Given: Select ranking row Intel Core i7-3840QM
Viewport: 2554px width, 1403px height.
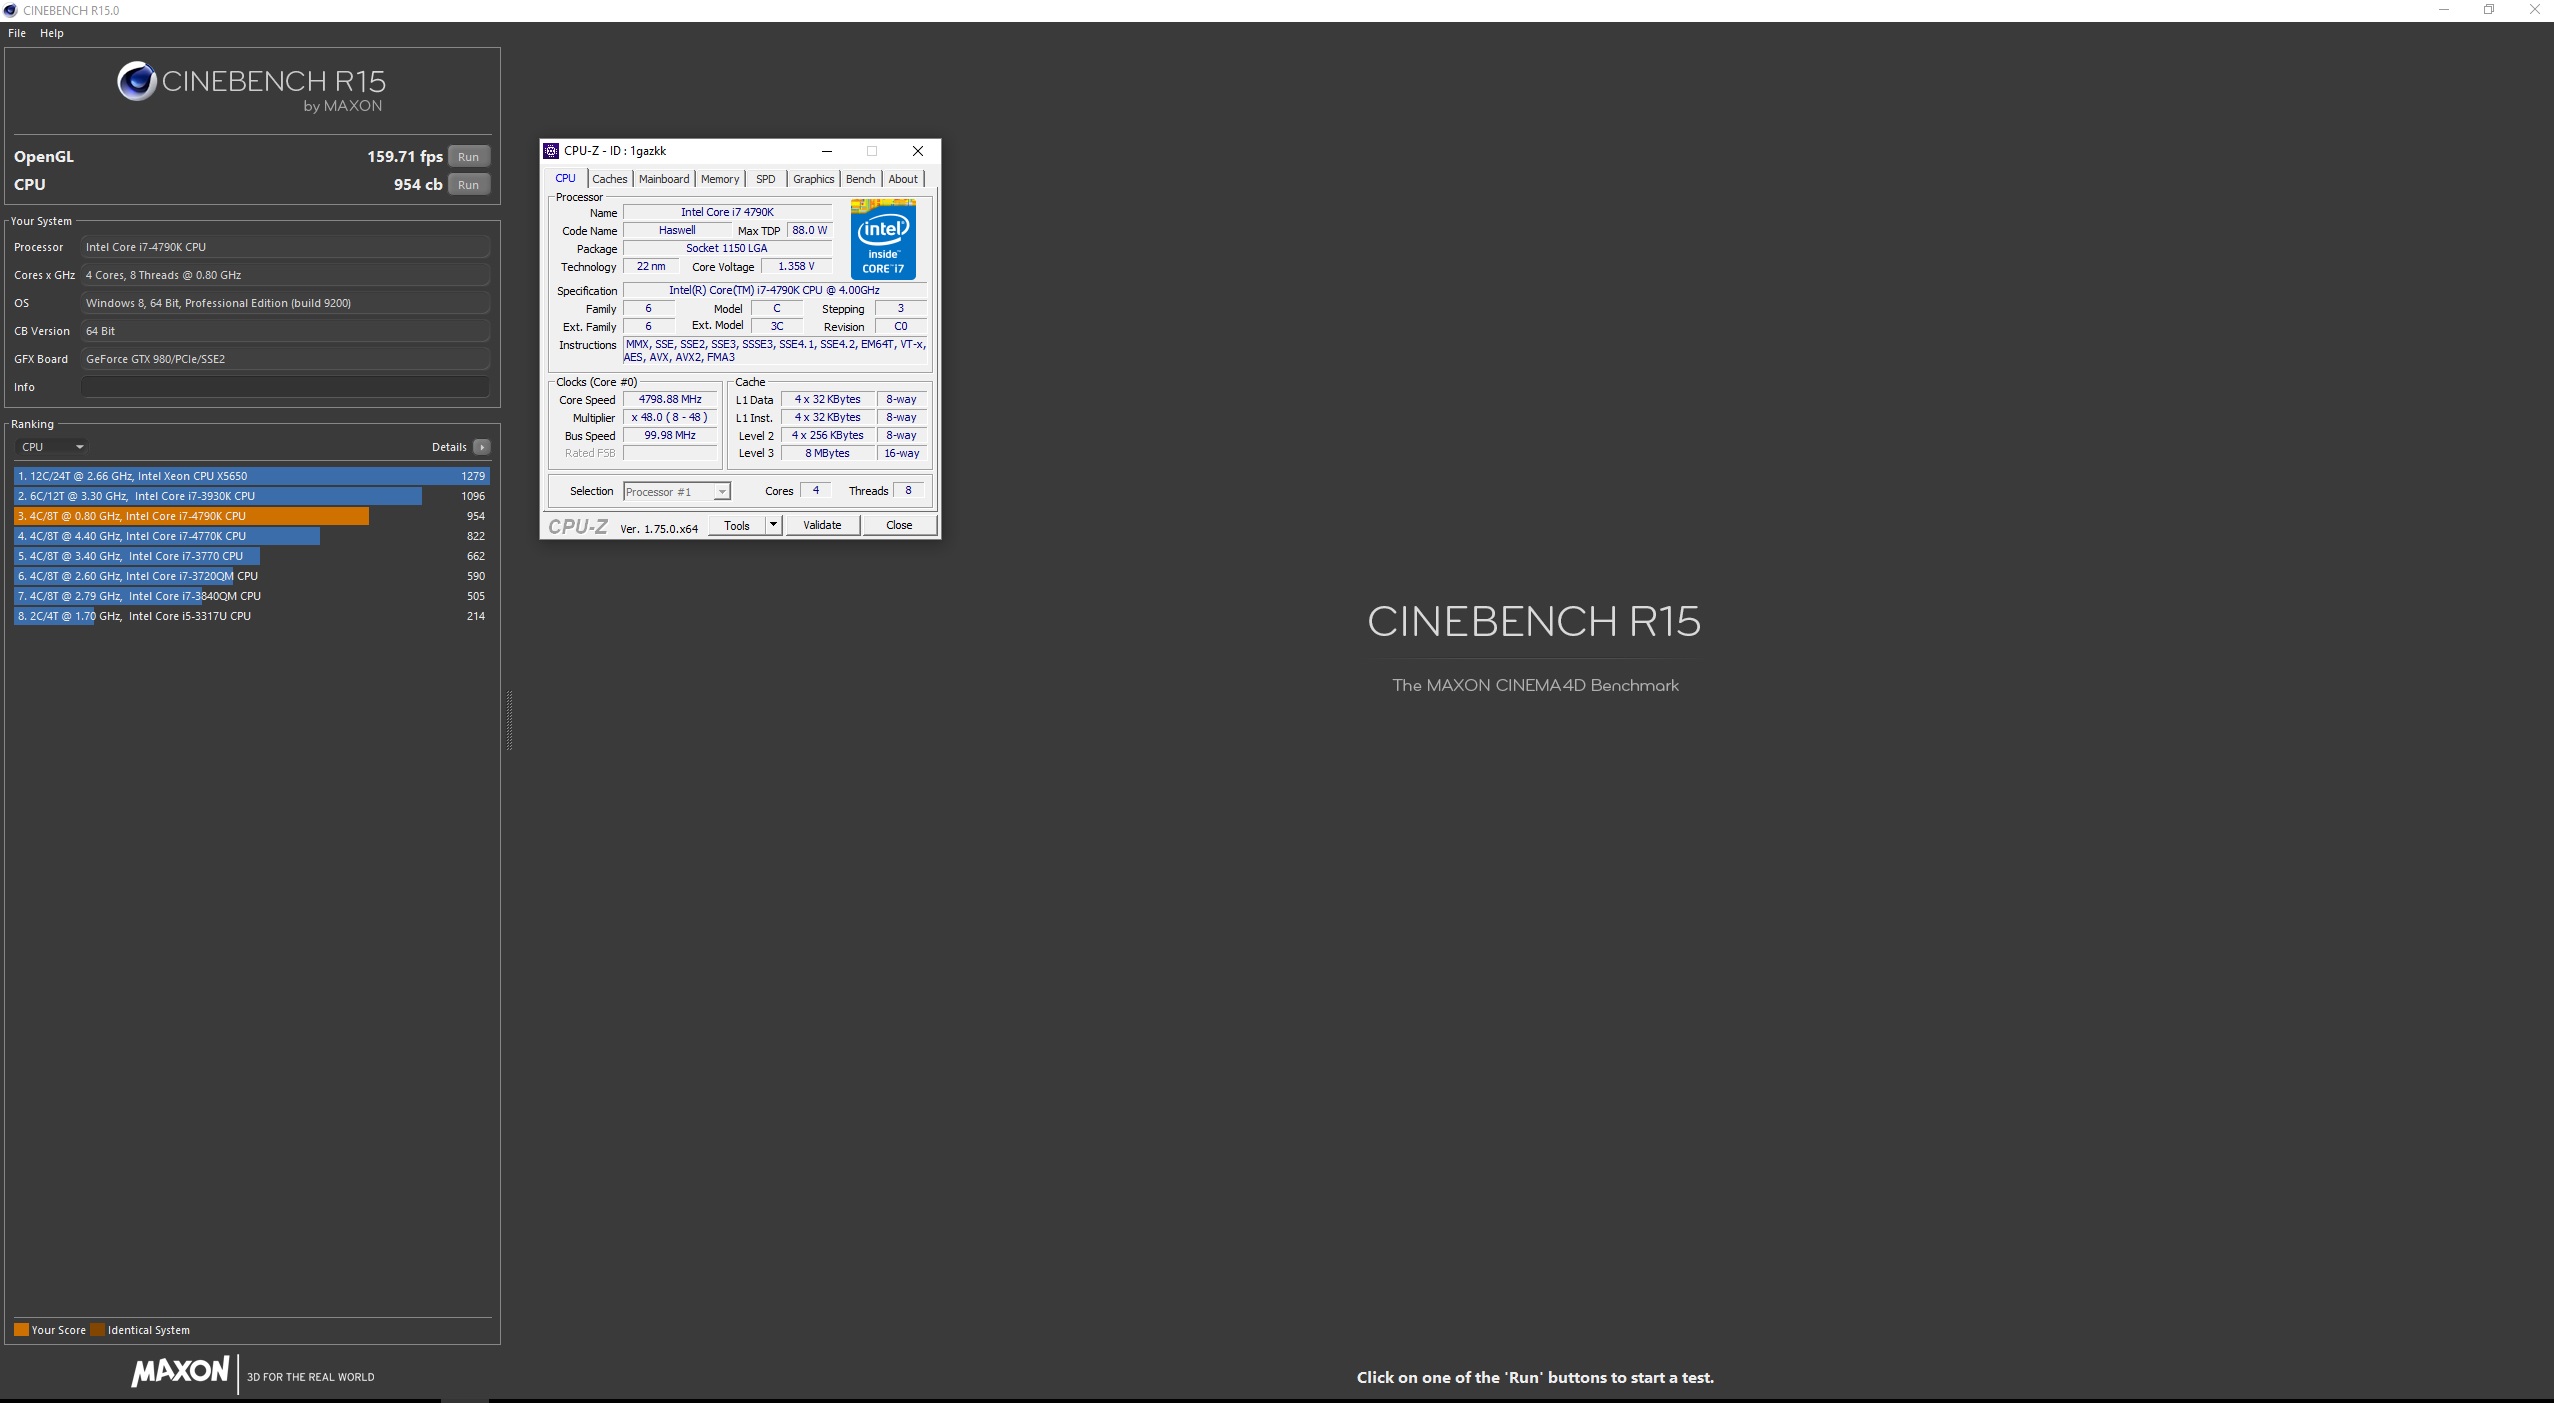Looking at the screenshot, I should coord(251,596).
